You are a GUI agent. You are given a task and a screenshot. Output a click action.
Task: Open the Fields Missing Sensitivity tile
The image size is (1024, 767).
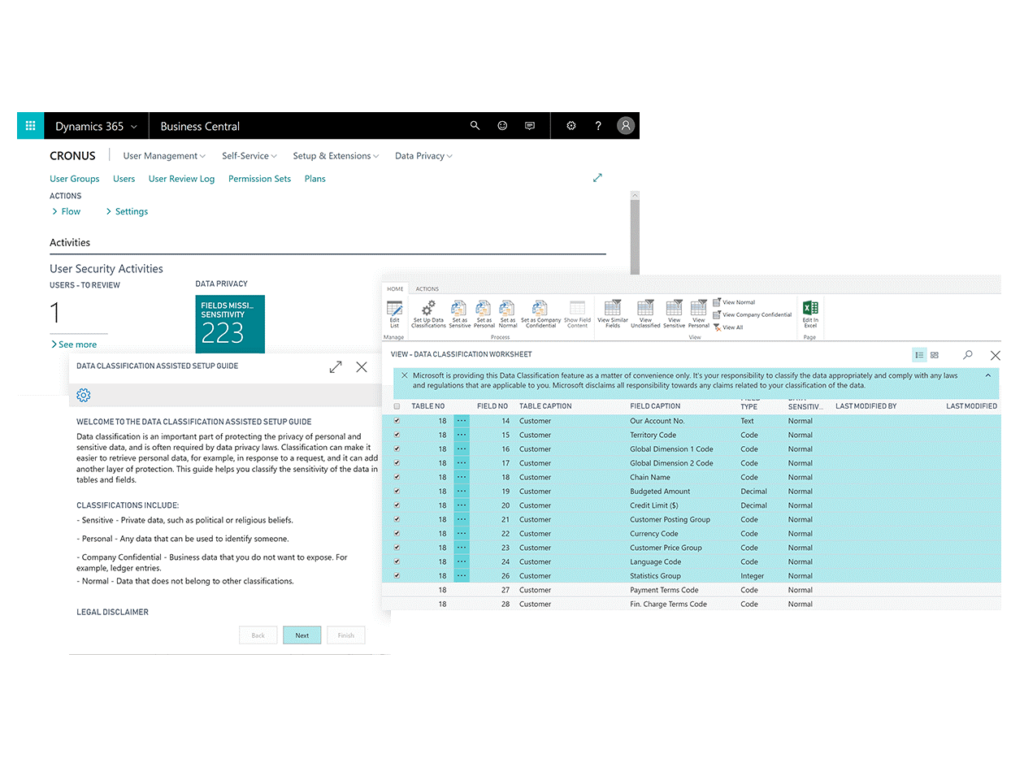(230, 323)
